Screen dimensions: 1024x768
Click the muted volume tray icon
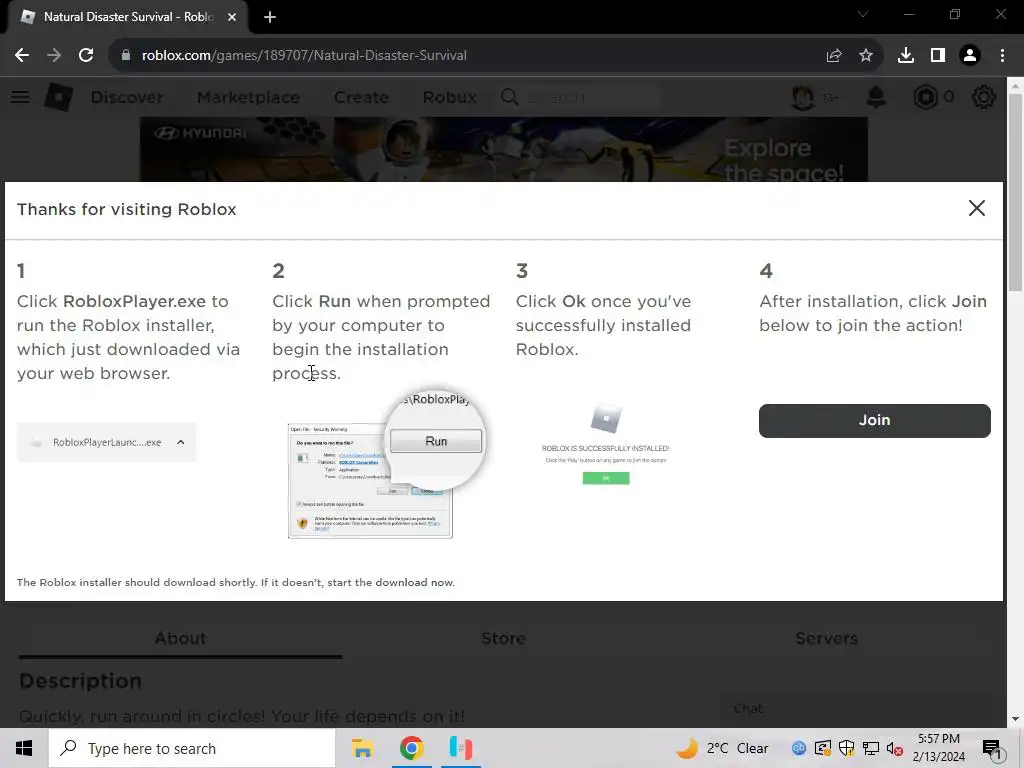[894, 748]
